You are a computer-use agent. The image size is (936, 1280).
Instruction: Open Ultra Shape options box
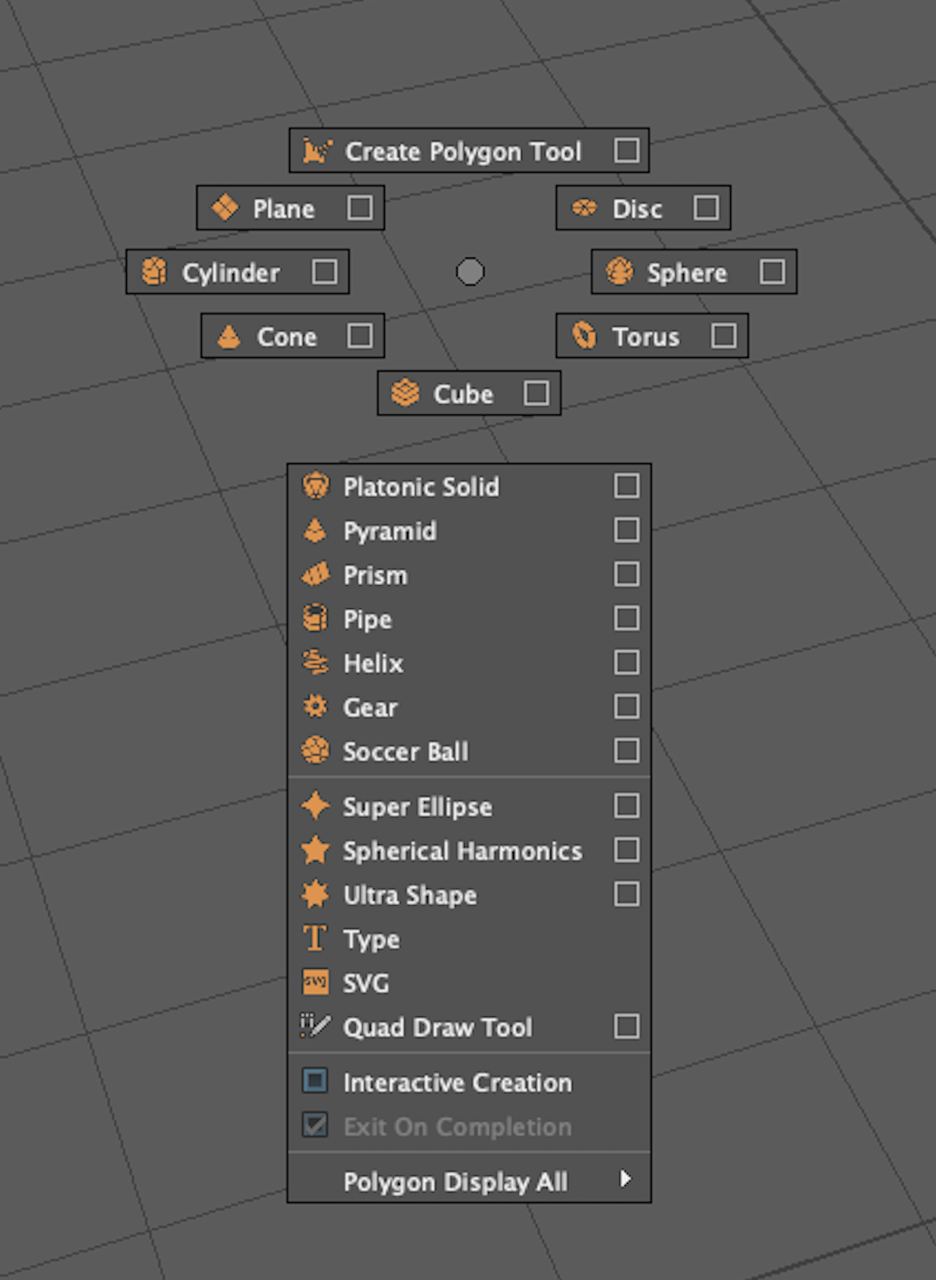(627, 894)
